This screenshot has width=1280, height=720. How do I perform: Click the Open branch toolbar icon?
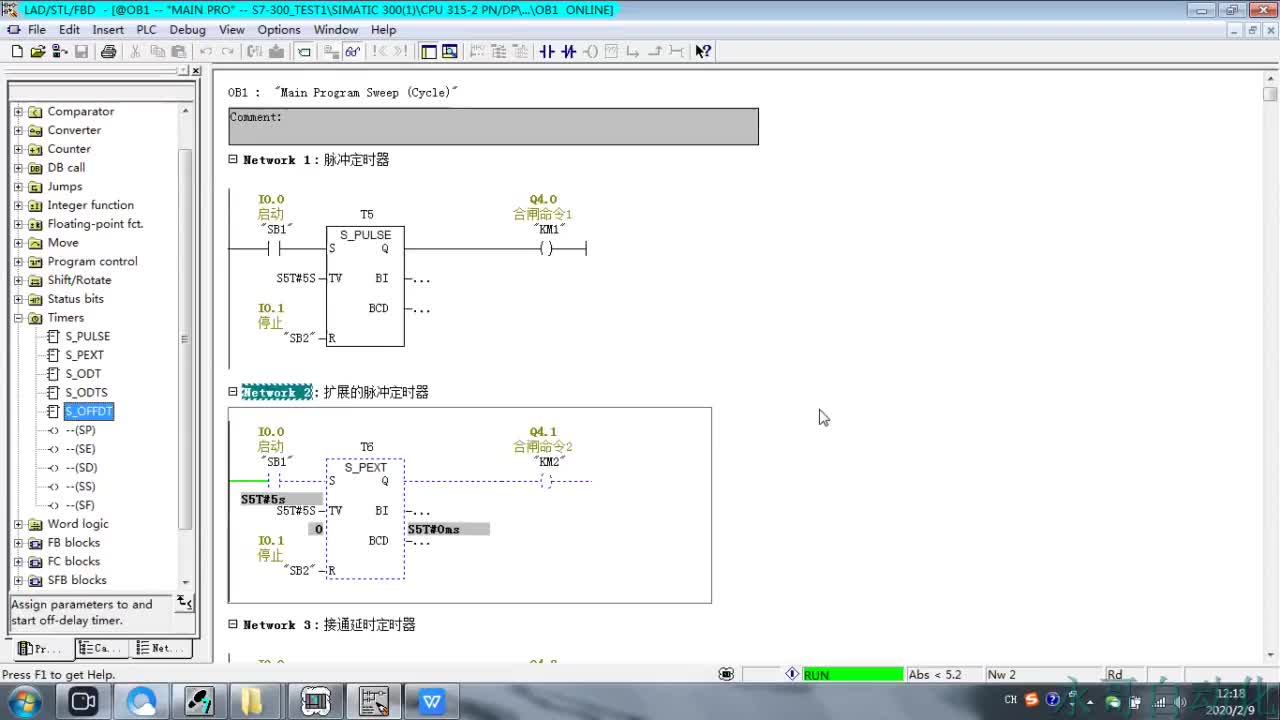633,51
